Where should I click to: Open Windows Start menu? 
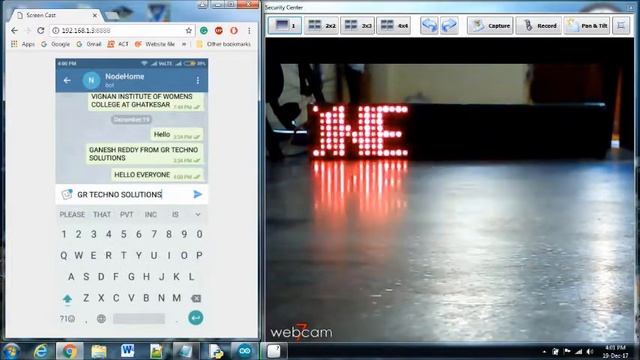tap(11, 351)
